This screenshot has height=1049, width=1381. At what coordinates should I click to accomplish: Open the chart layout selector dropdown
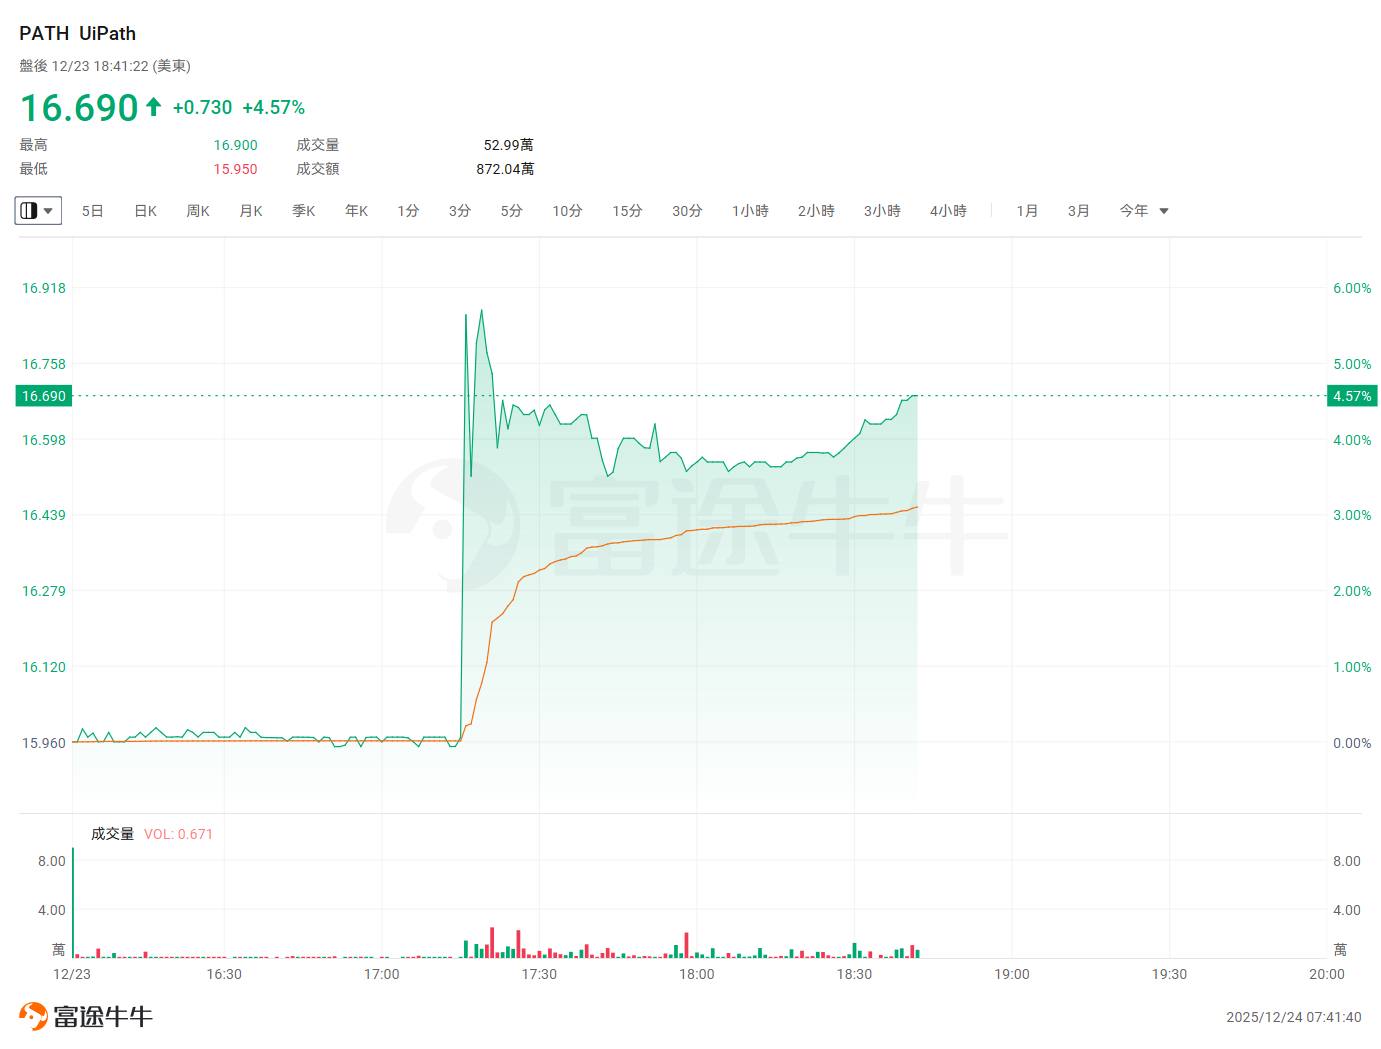(x=38, y=211)
